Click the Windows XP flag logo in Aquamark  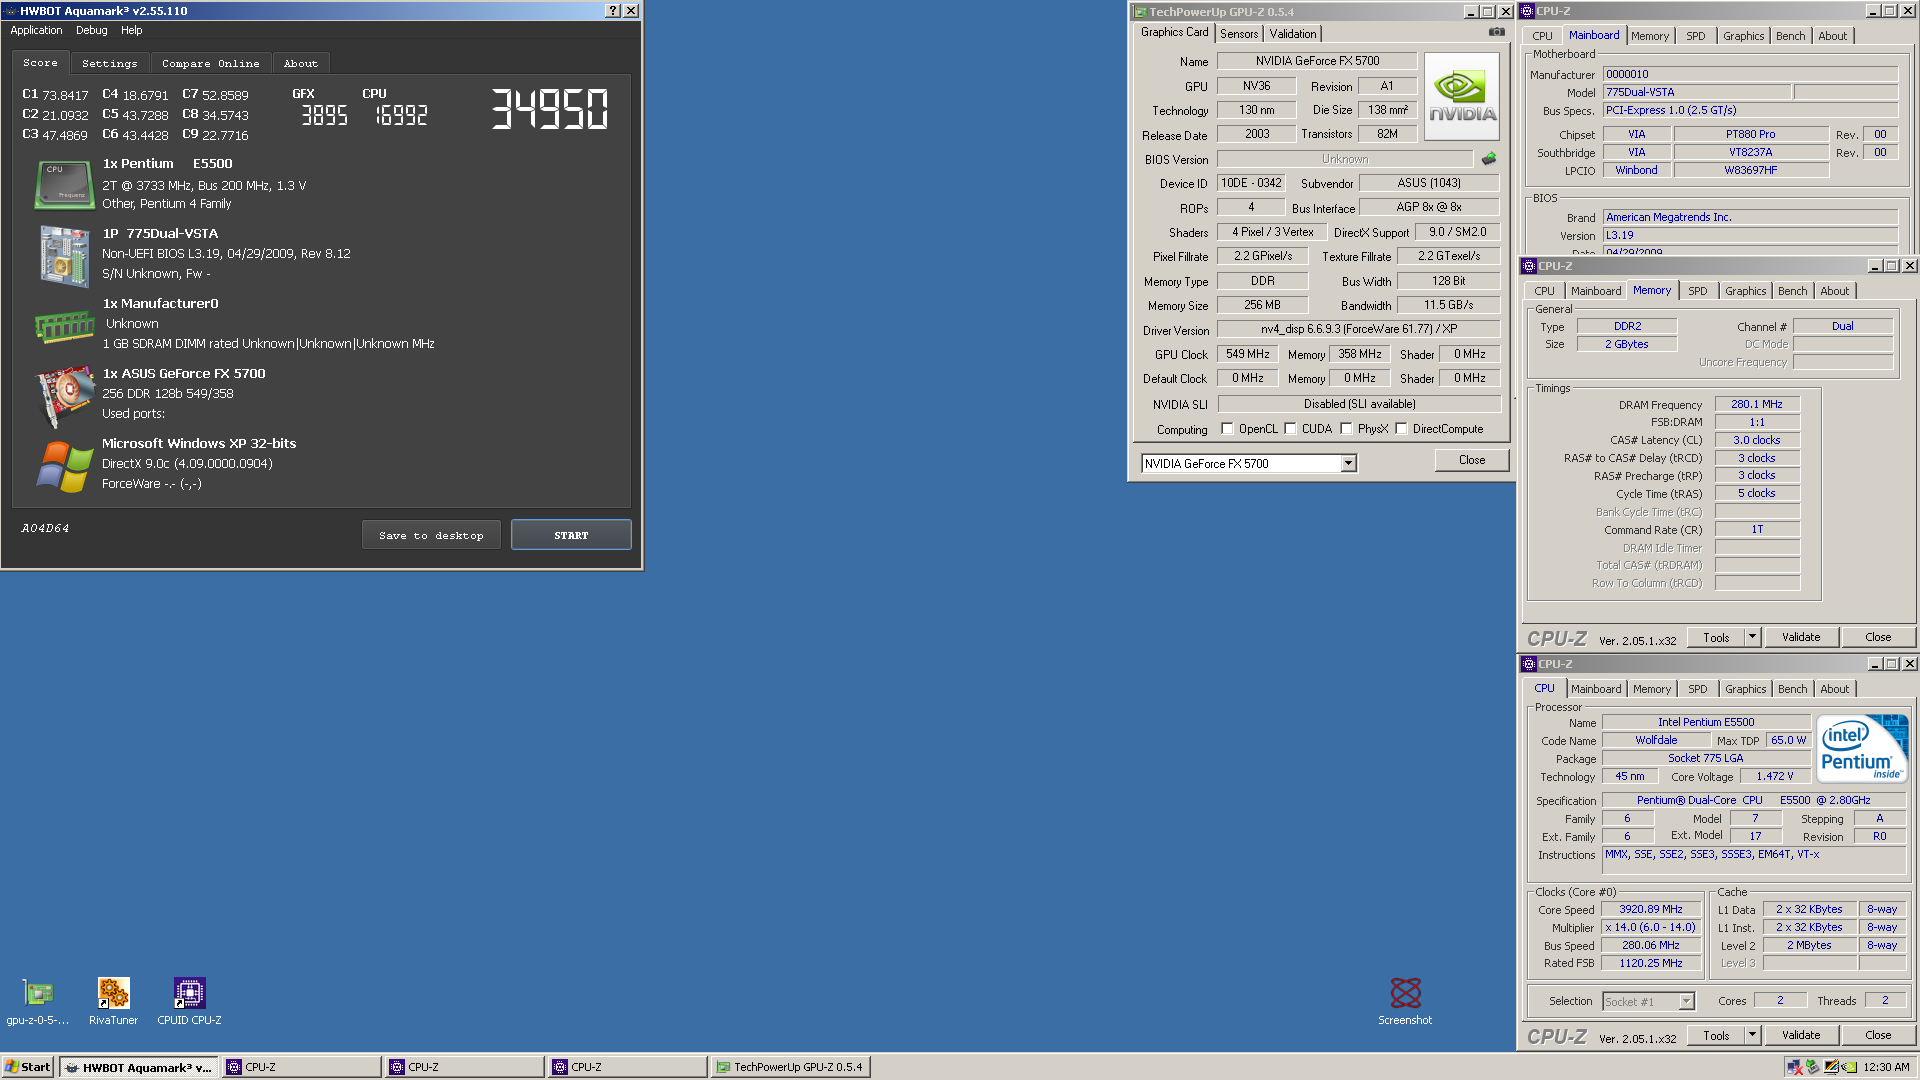(x=64, y=466)
